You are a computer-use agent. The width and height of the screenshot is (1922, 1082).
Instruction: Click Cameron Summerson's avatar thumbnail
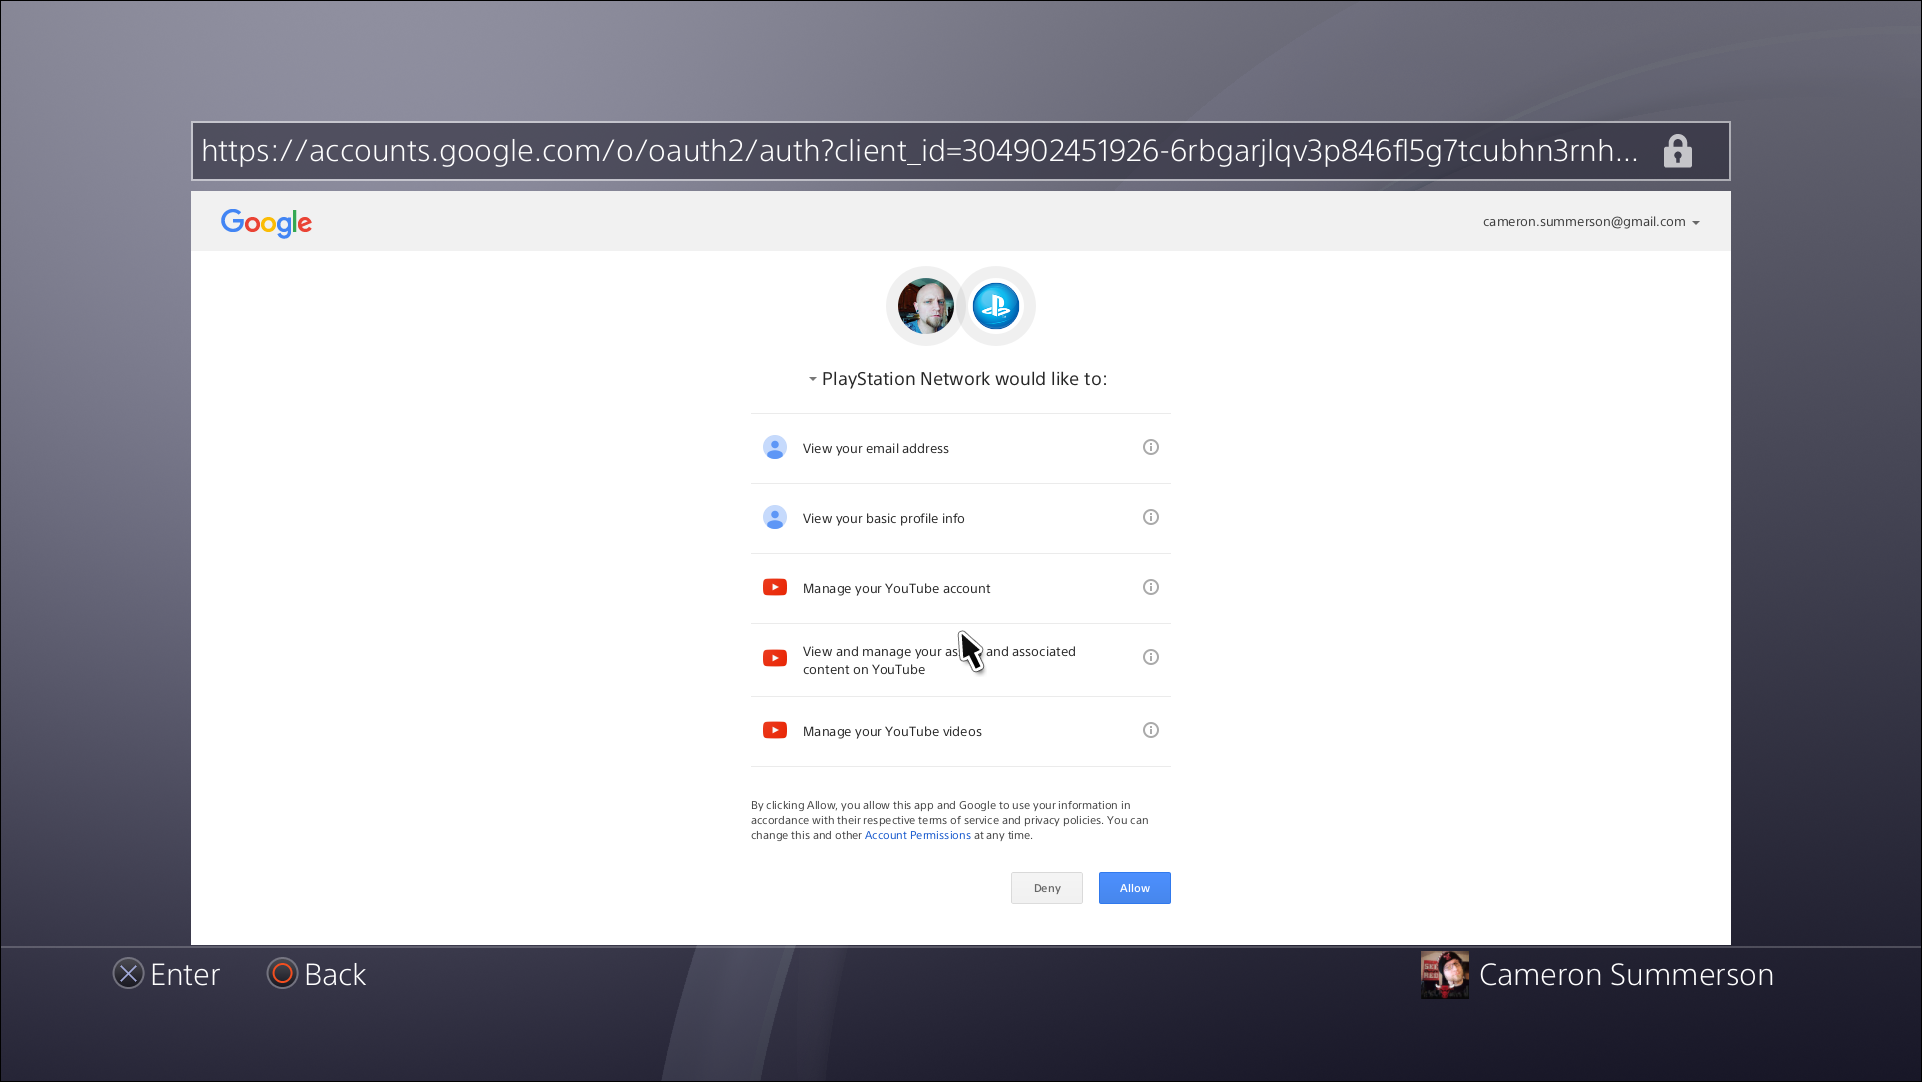click(1444, 974)
